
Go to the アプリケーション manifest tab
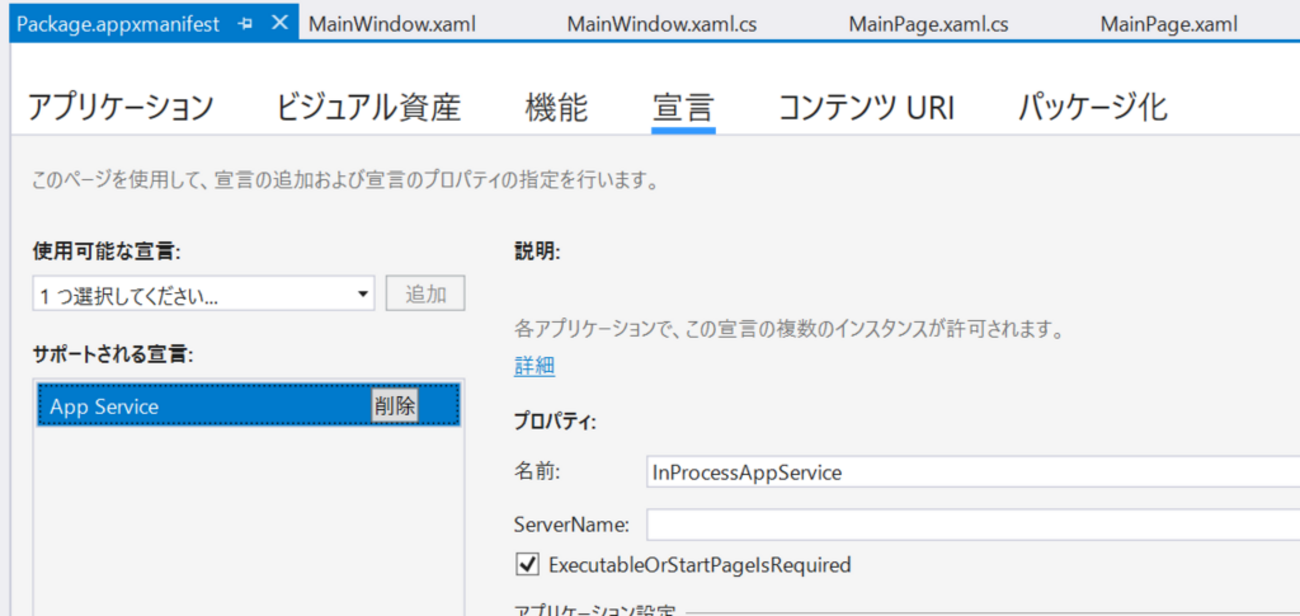click(x=121, y=107)
